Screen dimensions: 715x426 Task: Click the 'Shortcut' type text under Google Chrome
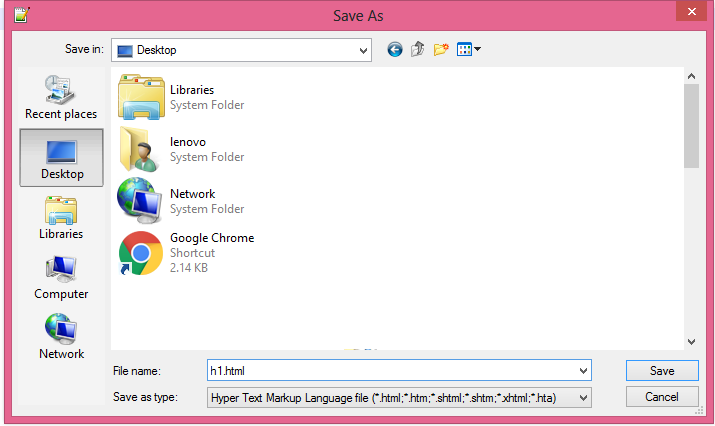(192, 253)
